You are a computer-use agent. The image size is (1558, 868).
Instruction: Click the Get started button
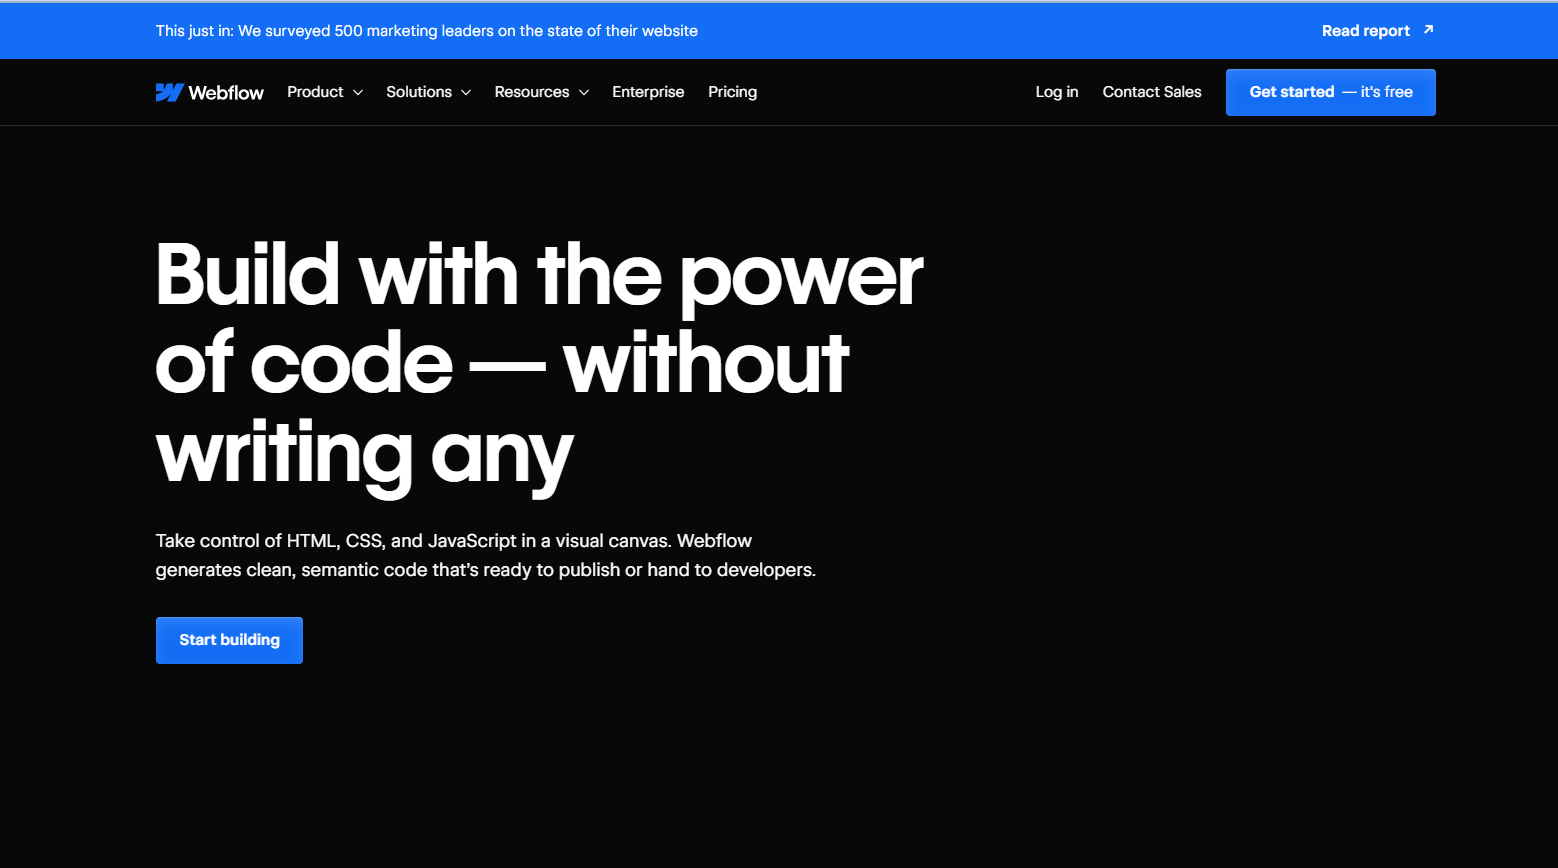click(1330, 91)
